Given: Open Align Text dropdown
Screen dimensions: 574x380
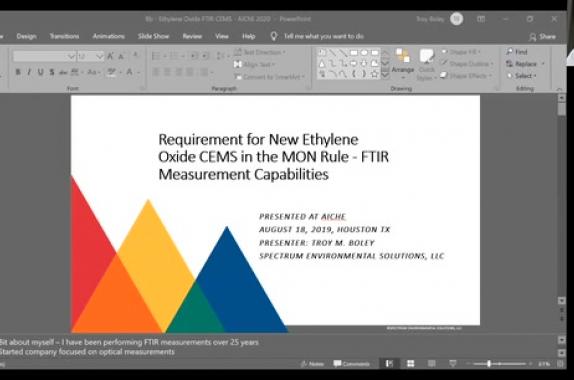Looking at the screenshot, I should click(255, 64).
